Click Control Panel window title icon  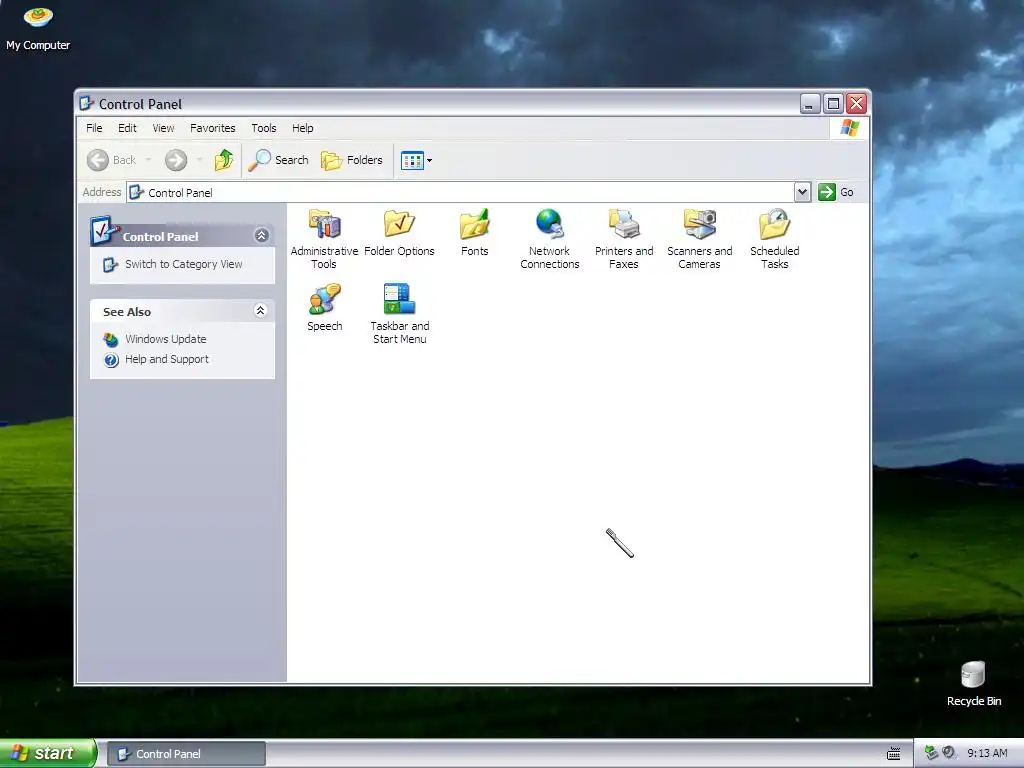86,103
